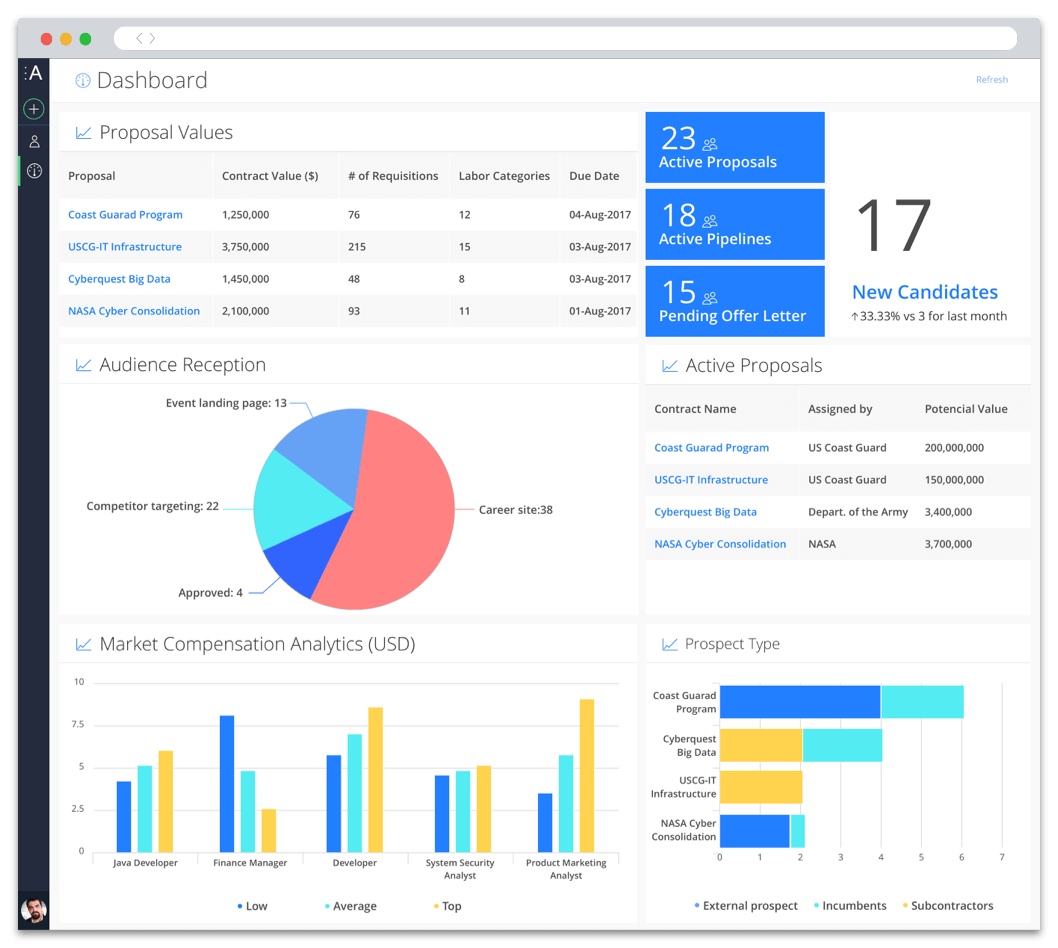
Task: Click Depart. of the Army cell
Action: tap(858, 512)
